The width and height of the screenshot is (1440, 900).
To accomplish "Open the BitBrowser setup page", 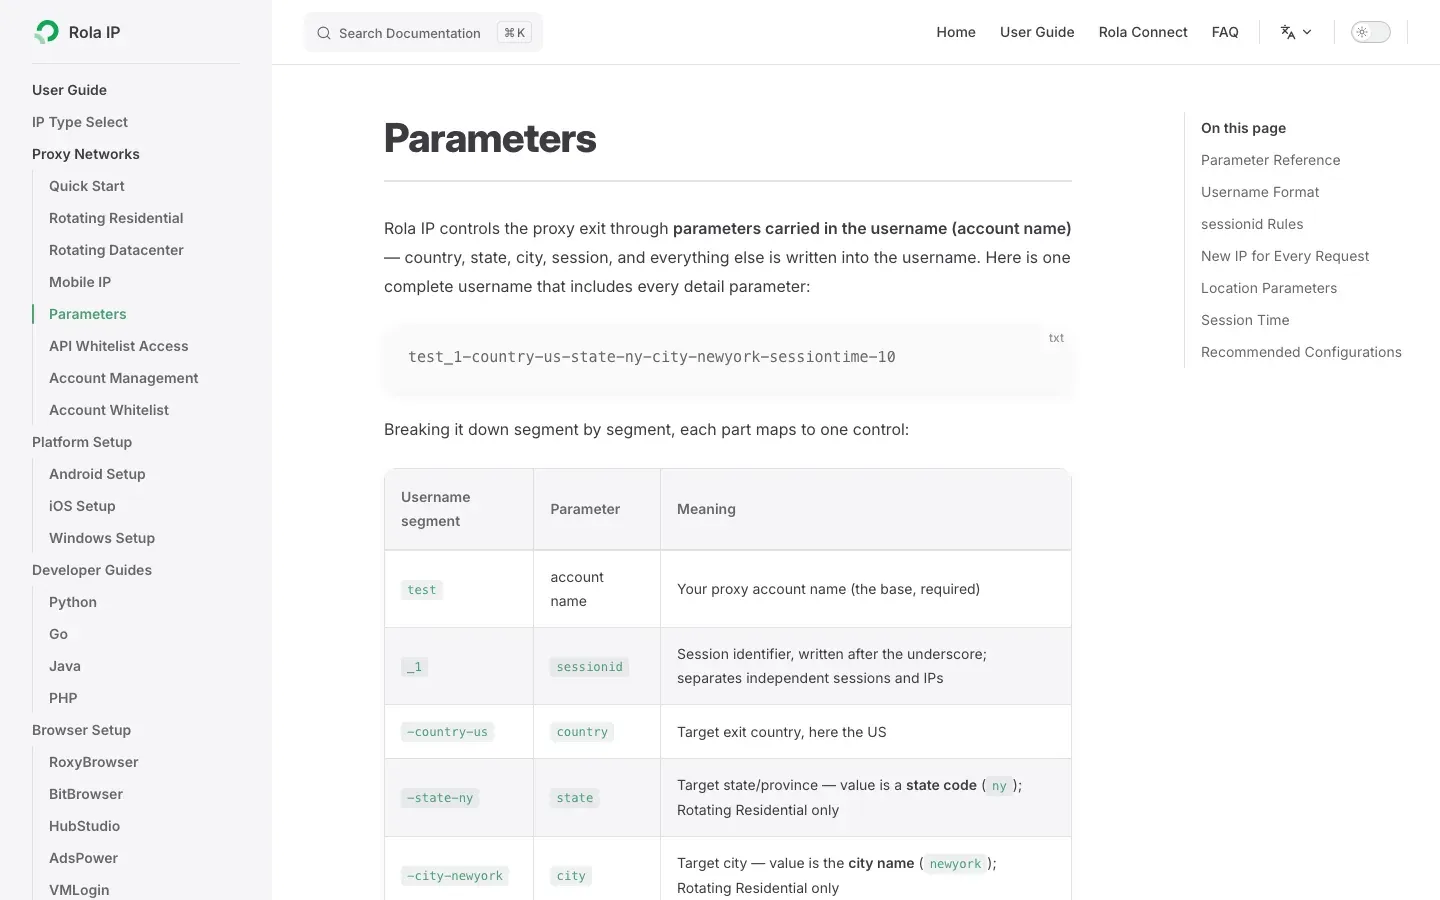I will [x=86, y=794].
